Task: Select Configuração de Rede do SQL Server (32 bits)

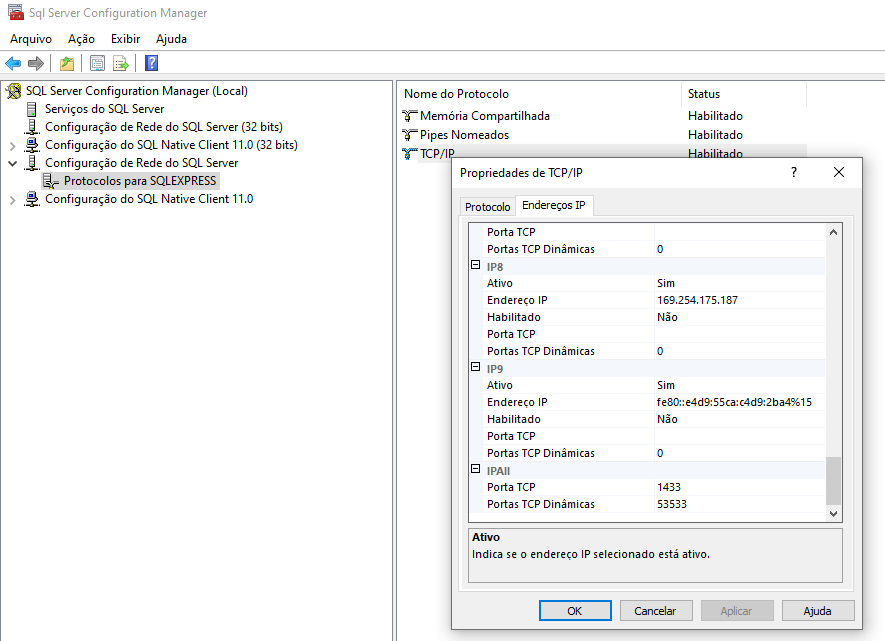Action: [x=164, y=127]
